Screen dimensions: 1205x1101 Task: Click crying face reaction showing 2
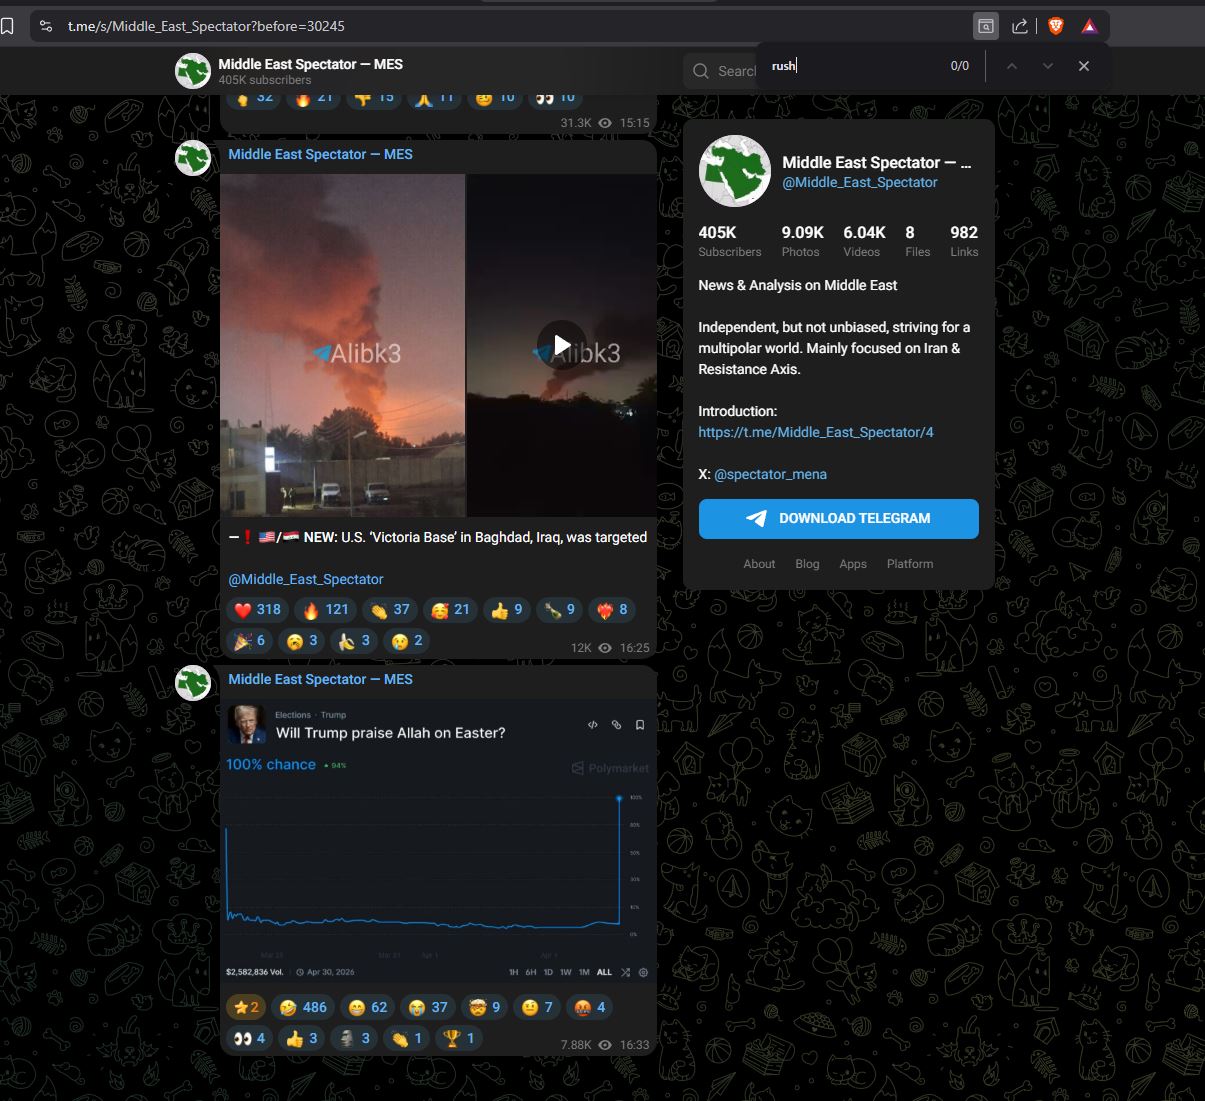click(407, 641)
